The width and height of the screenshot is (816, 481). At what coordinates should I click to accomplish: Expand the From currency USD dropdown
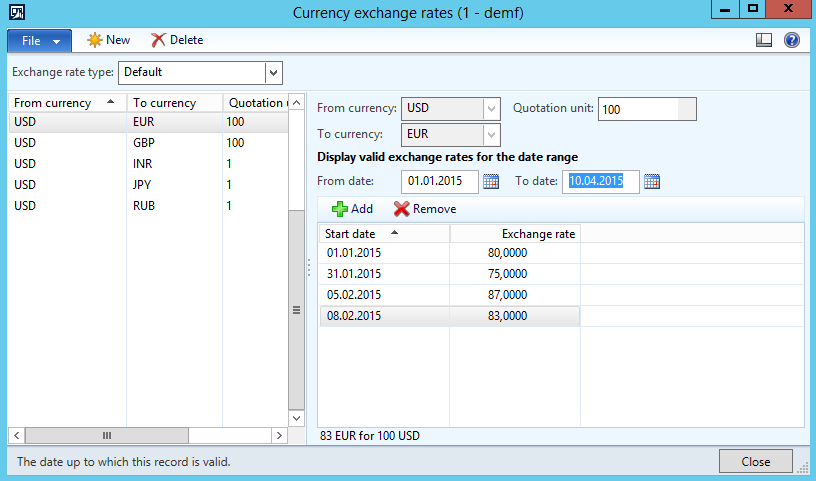coord(491,108)
